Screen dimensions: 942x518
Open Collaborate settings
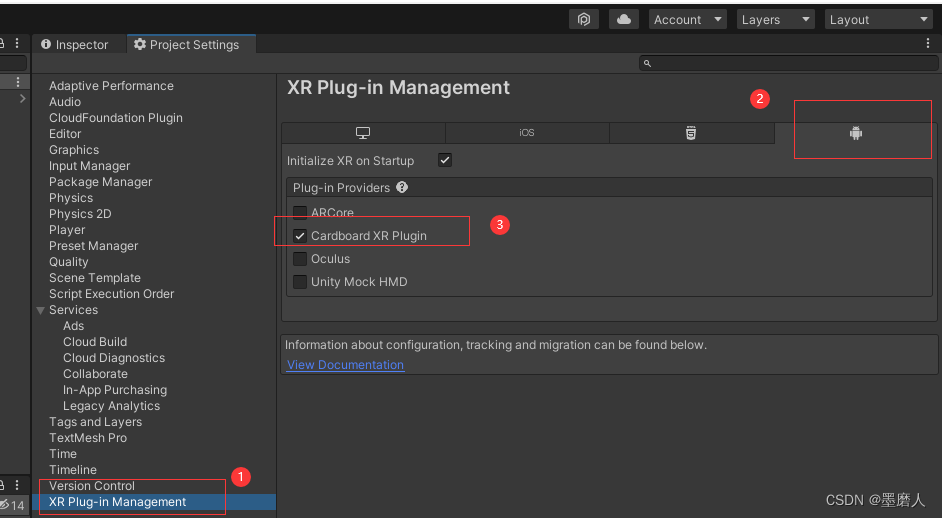(95, 374)
